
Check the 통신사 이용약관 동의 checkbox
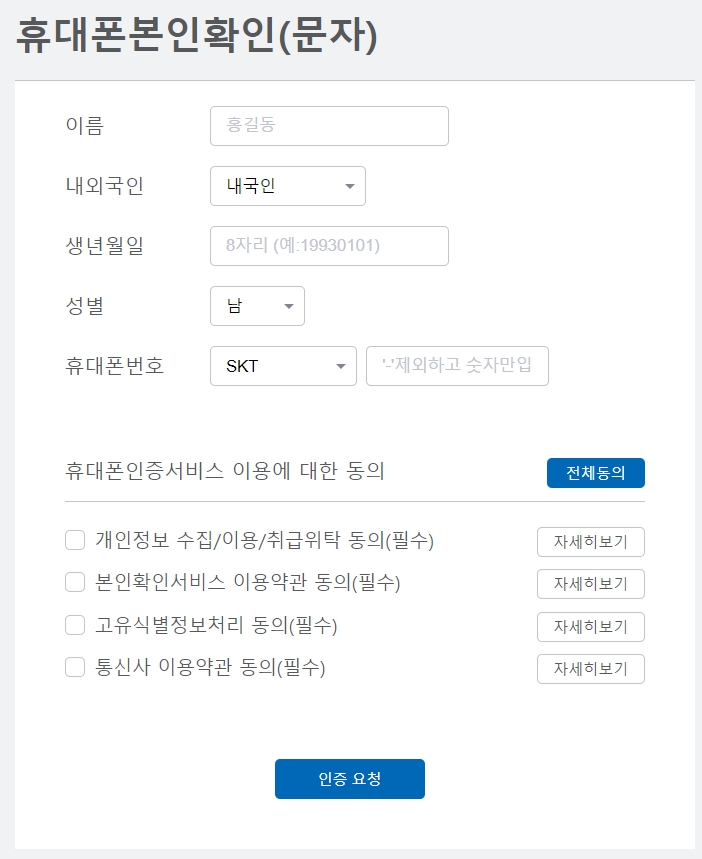[74, 669]
